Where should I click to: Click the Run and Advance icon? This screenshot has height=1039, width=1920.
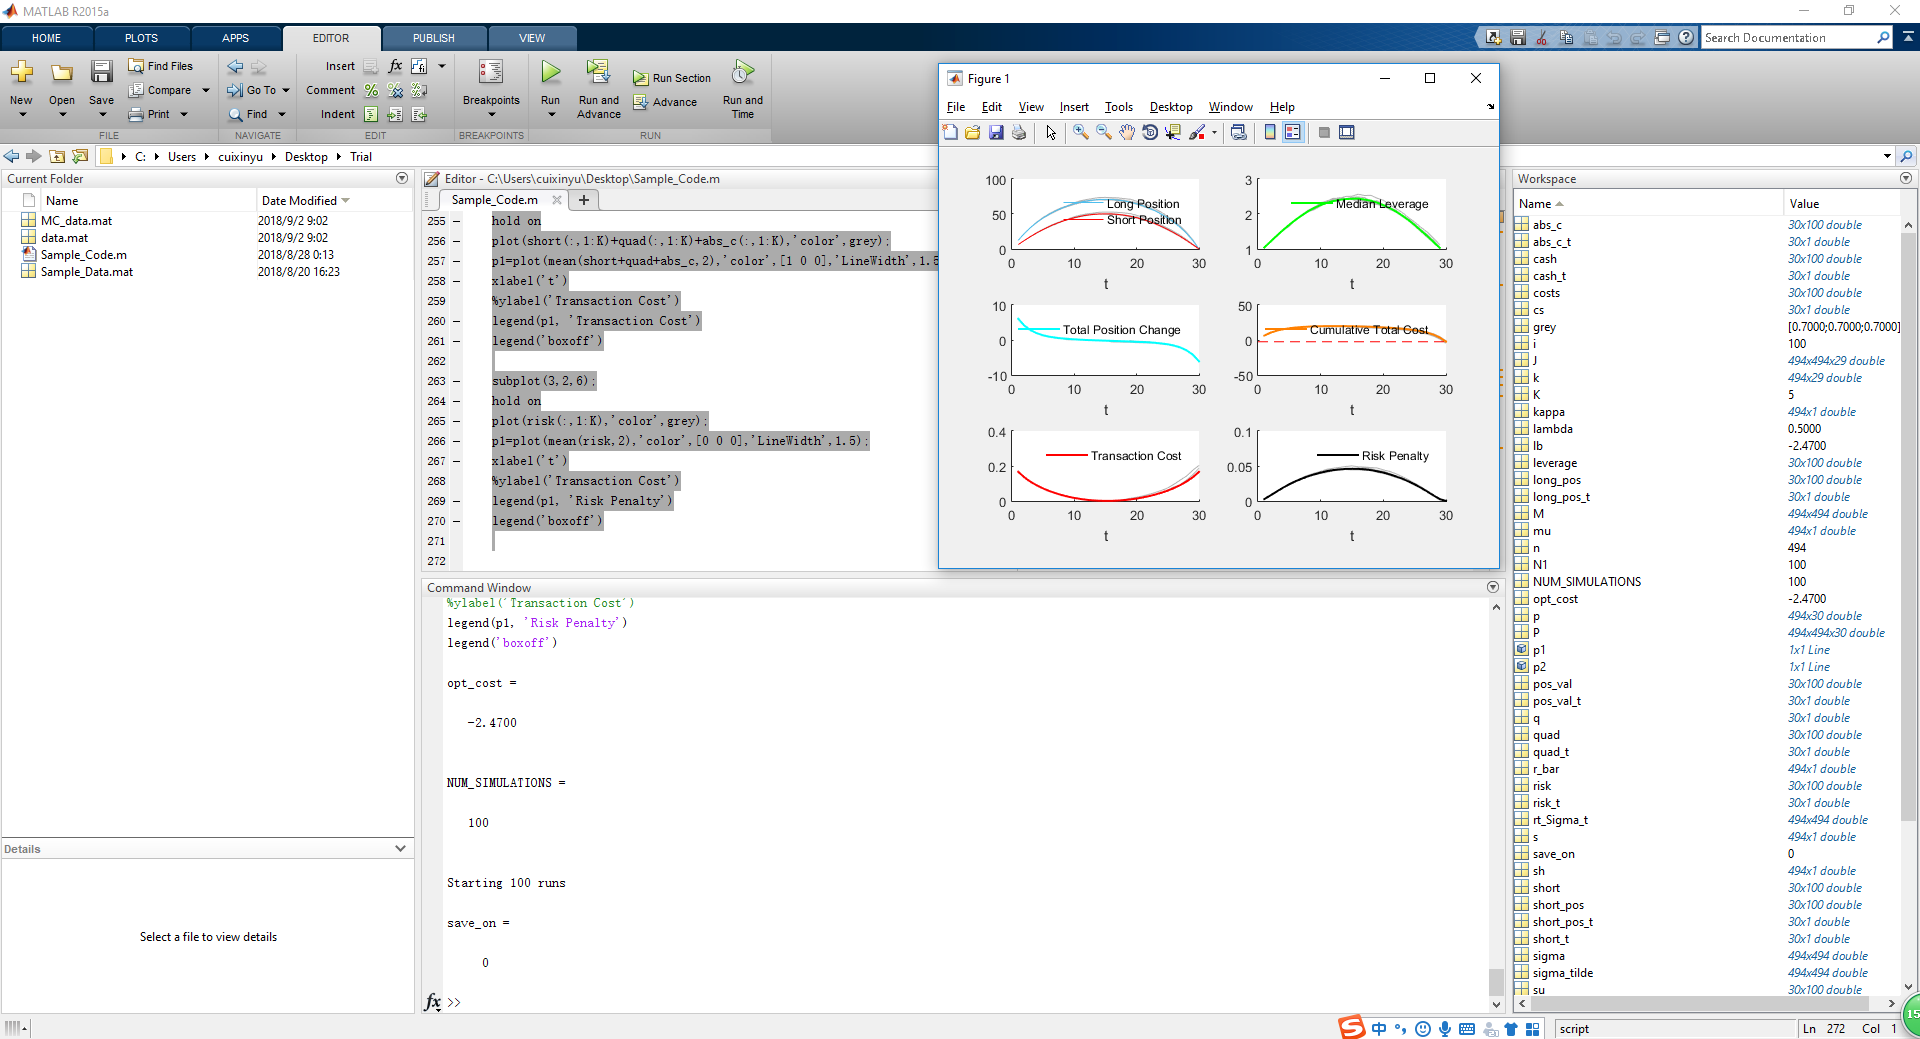598,73
